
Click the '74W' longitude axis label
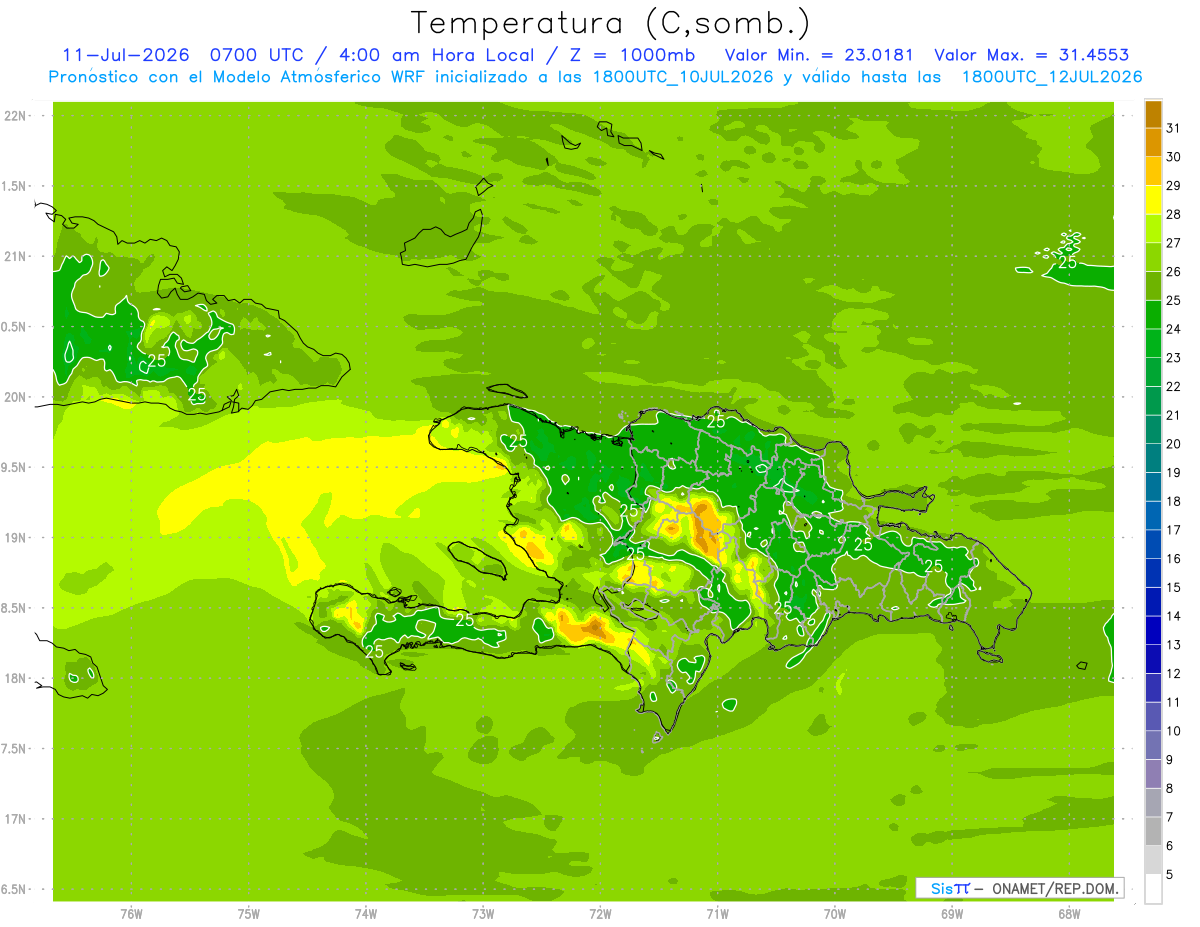[x=366, y=913]
